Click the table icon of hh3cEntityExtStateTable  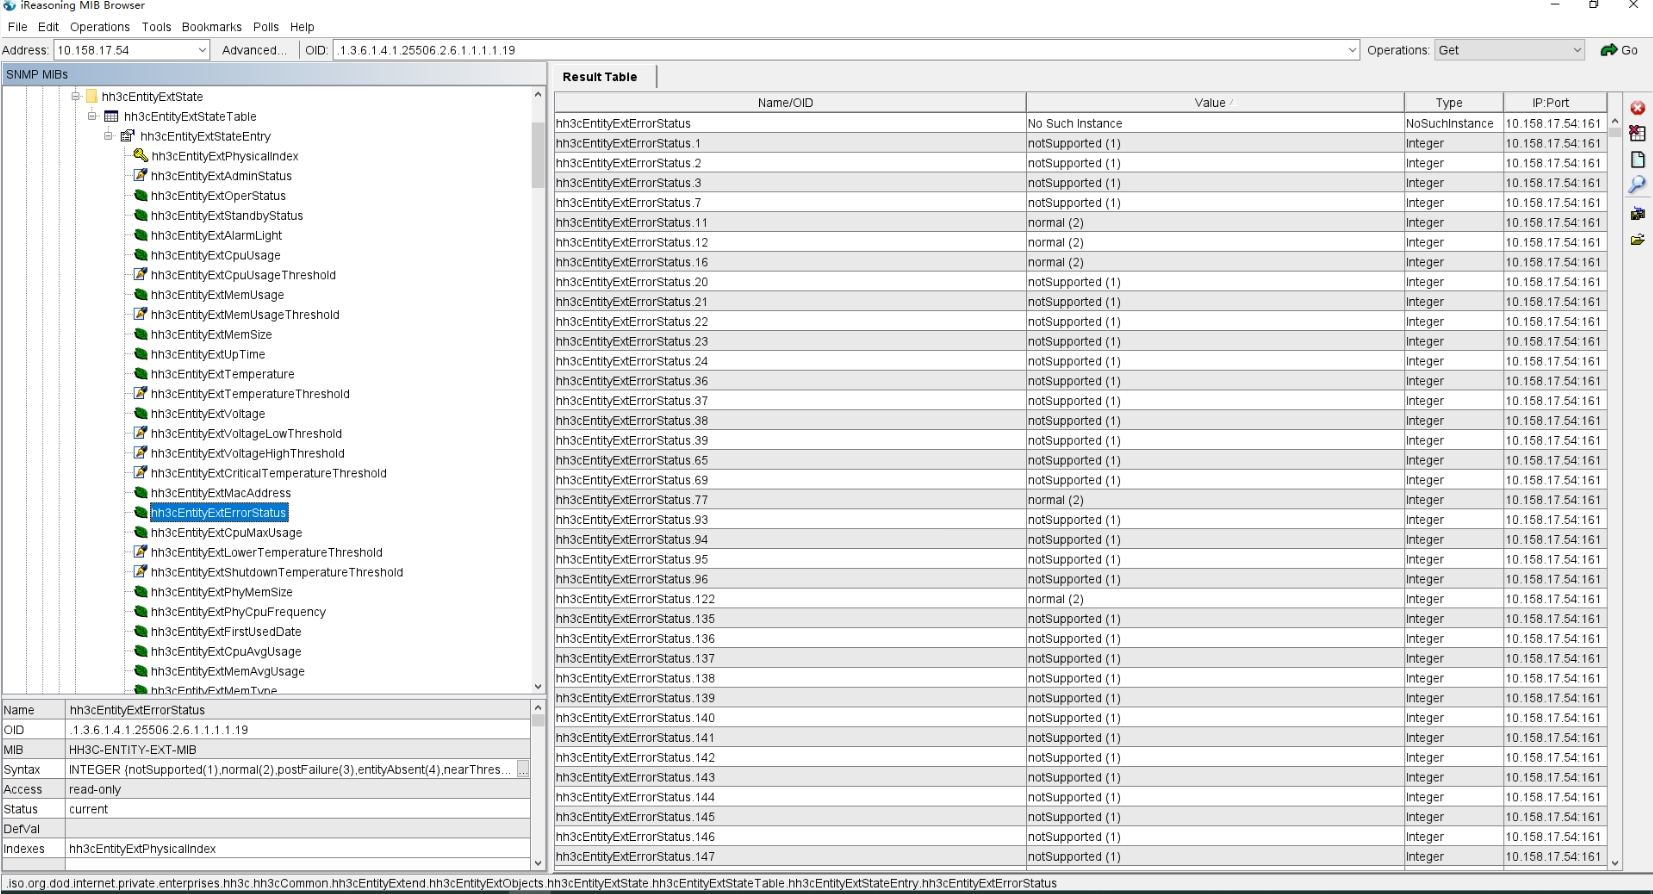[111, 117]
